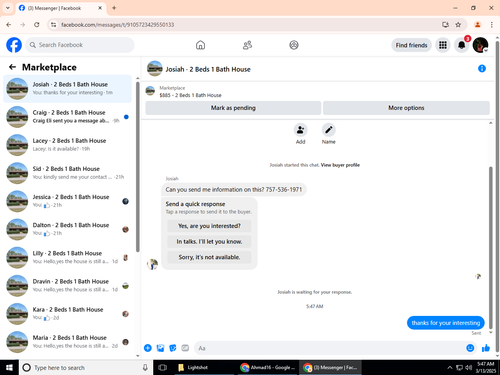Open Windows Start menu
This screenshot has width=500, height=375.
click(x=9, y=367)
